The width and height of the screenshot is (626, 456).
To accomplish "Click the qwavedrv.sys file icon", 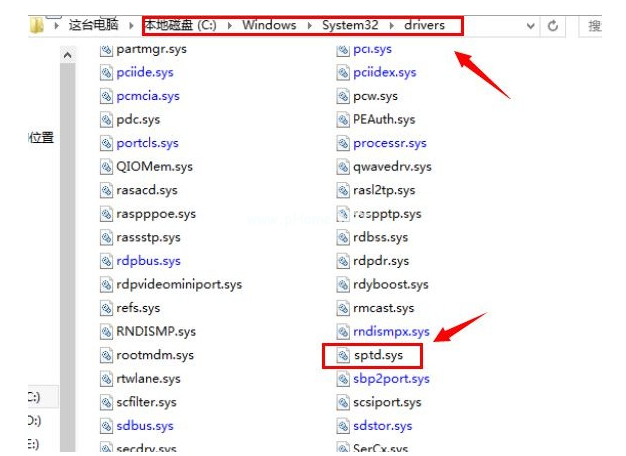I will coord(343,167).
